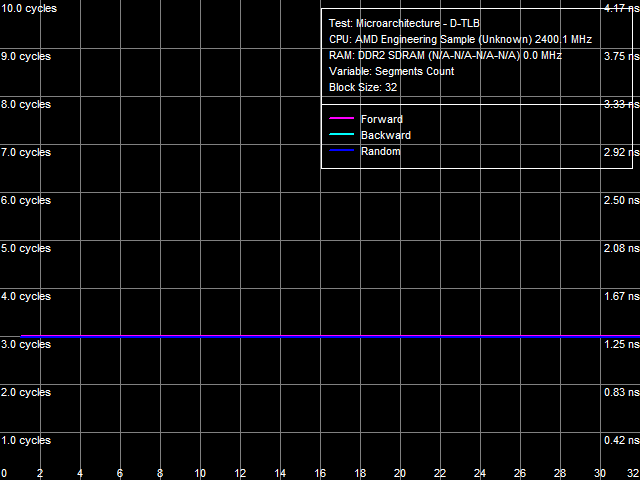Click the '10.0 cycles' y-axis label
The width and height of the screenshot is (640, 480).
pos(28,8)
